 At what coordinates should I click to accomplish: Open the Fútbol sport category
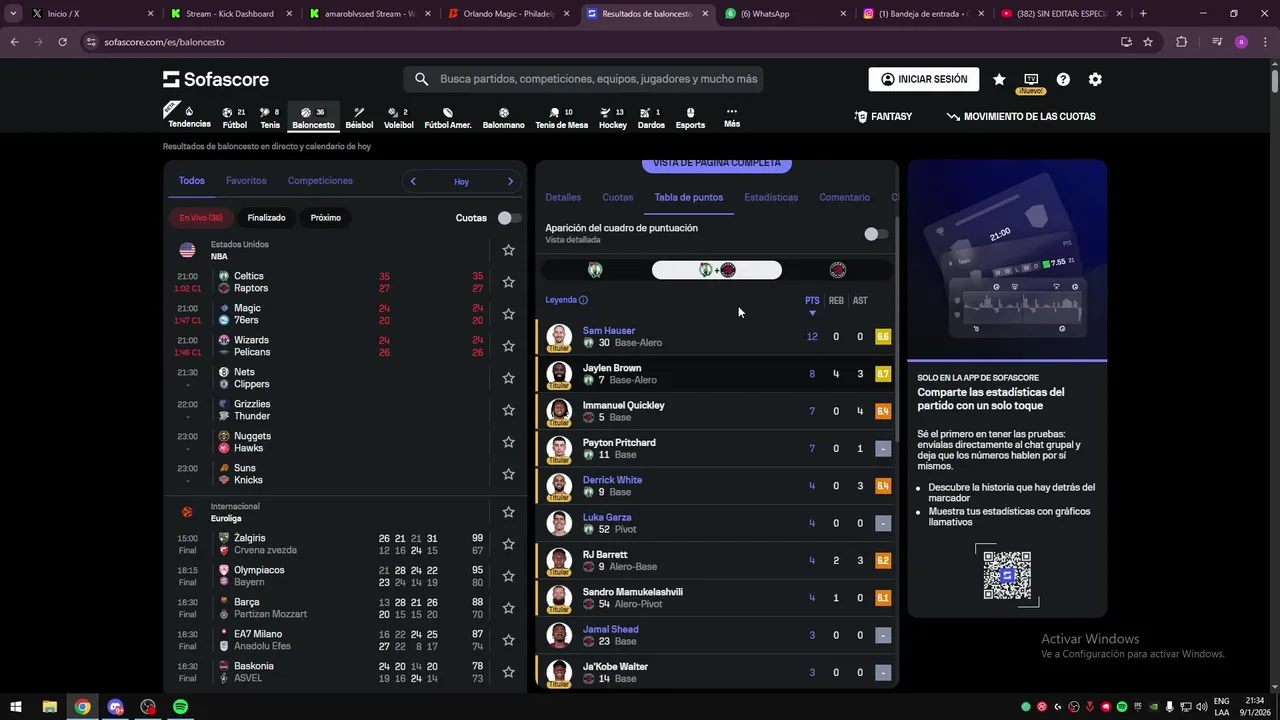tap(234, 118)
